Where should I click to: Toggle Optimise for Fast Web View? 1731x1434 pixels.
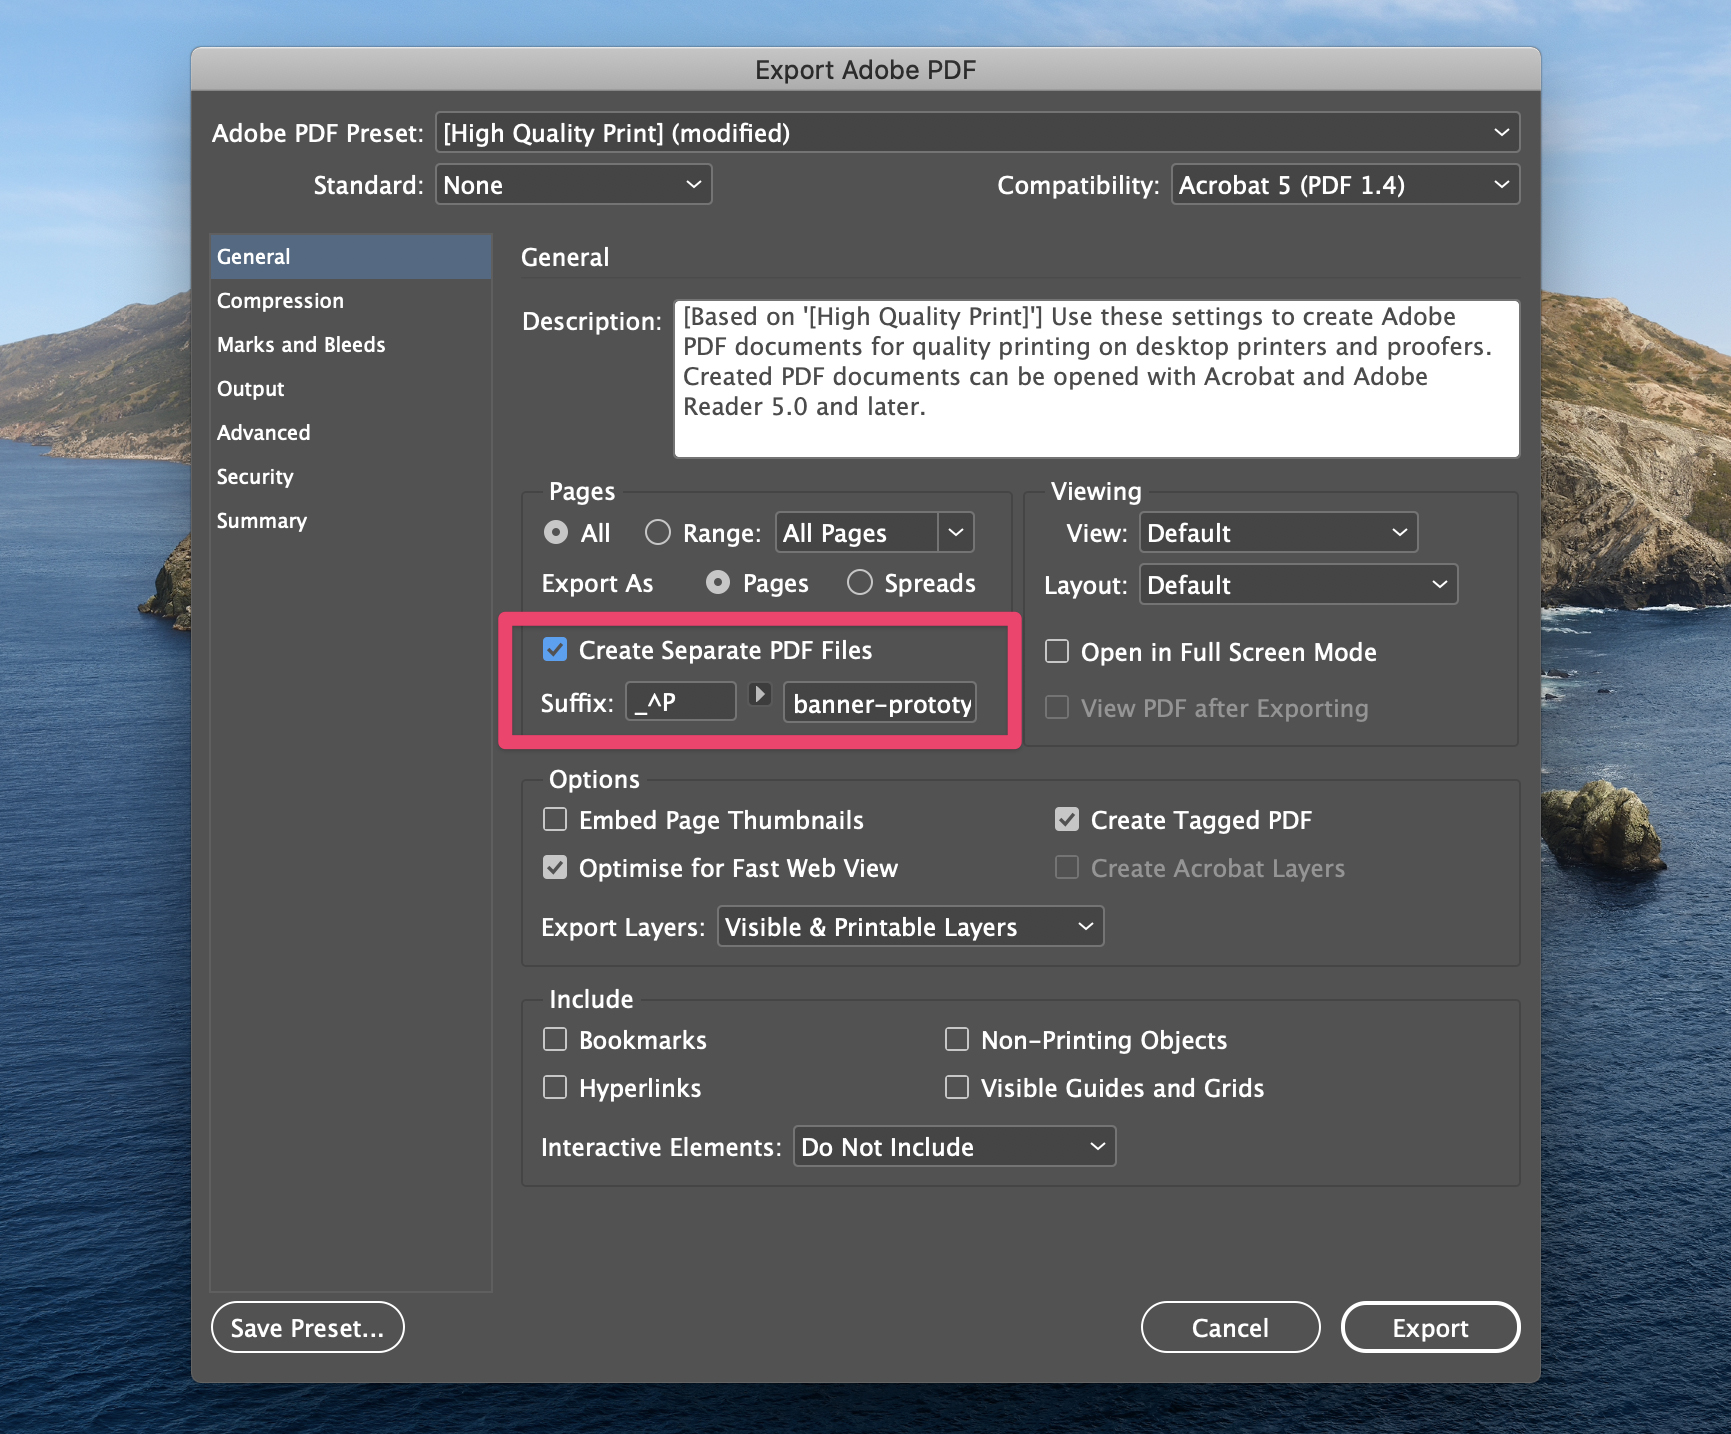tap(555, 867)
